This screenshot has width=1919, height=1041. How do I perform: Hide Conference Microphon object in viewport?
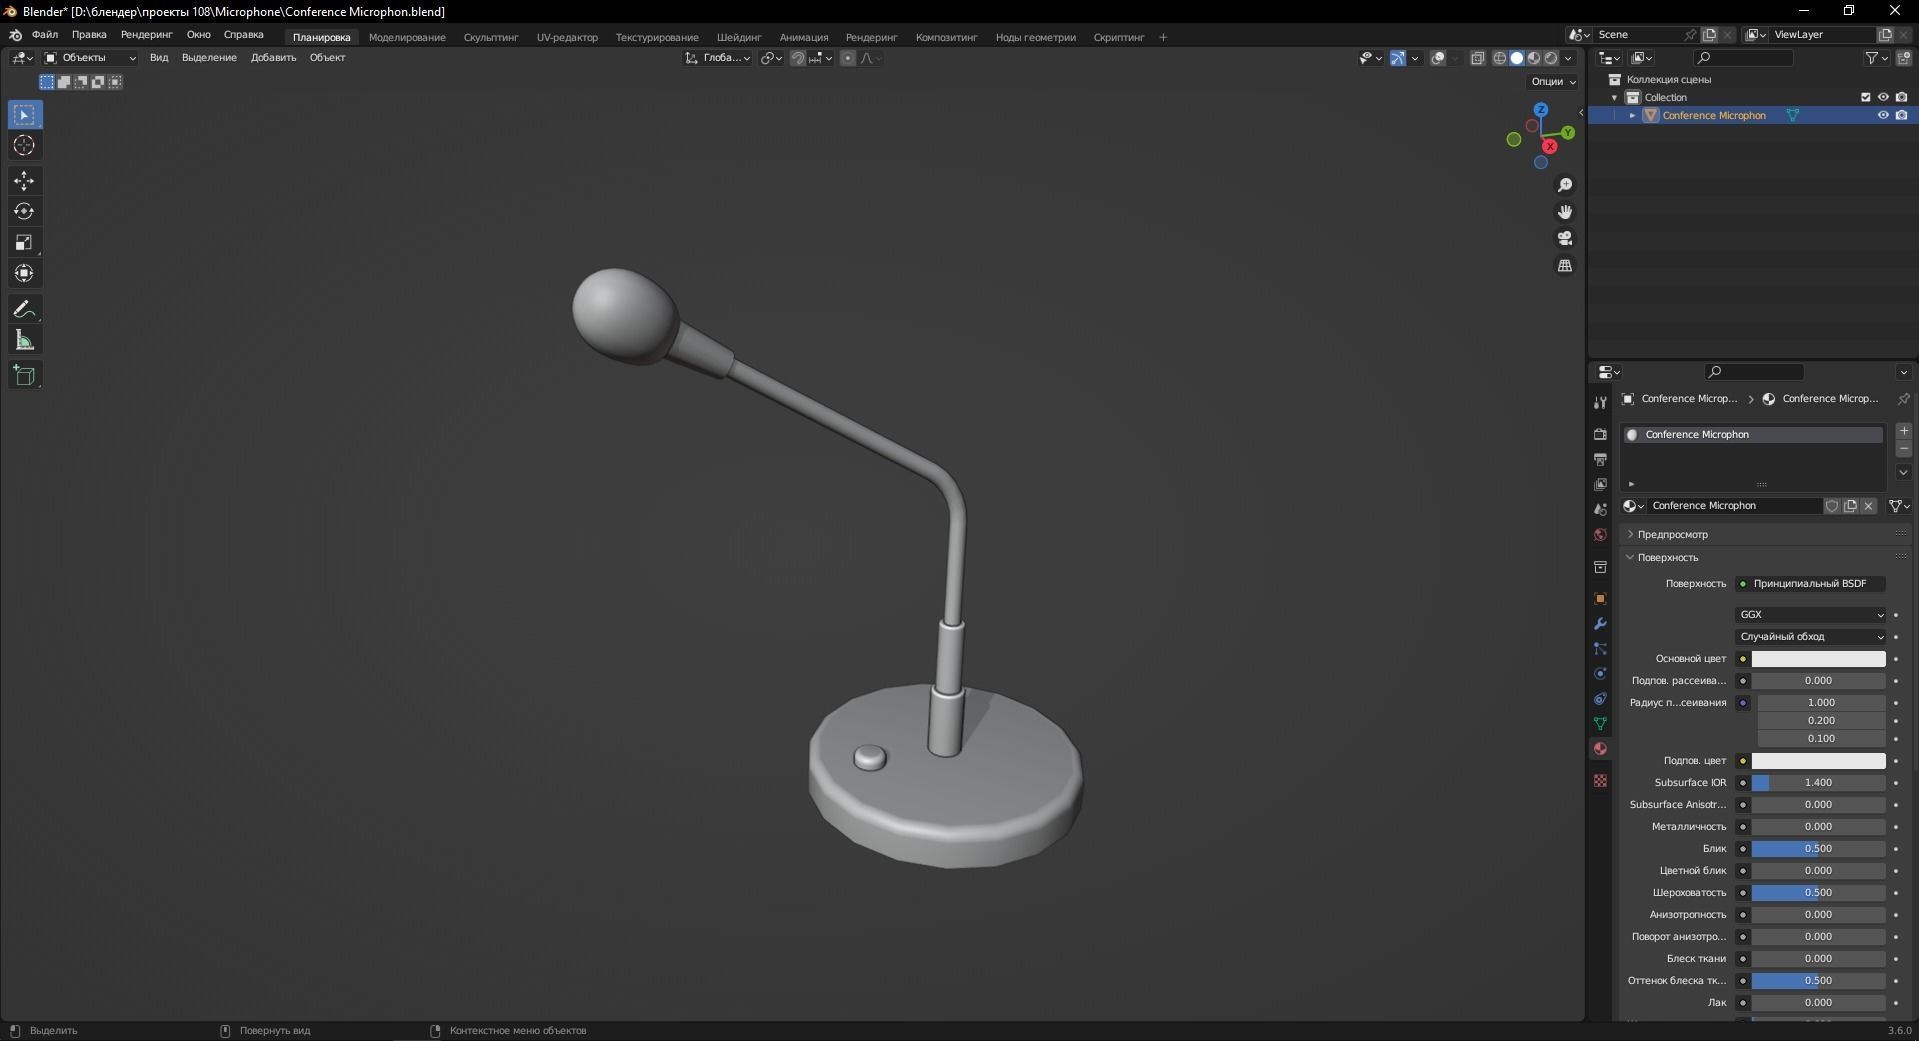1883,115
